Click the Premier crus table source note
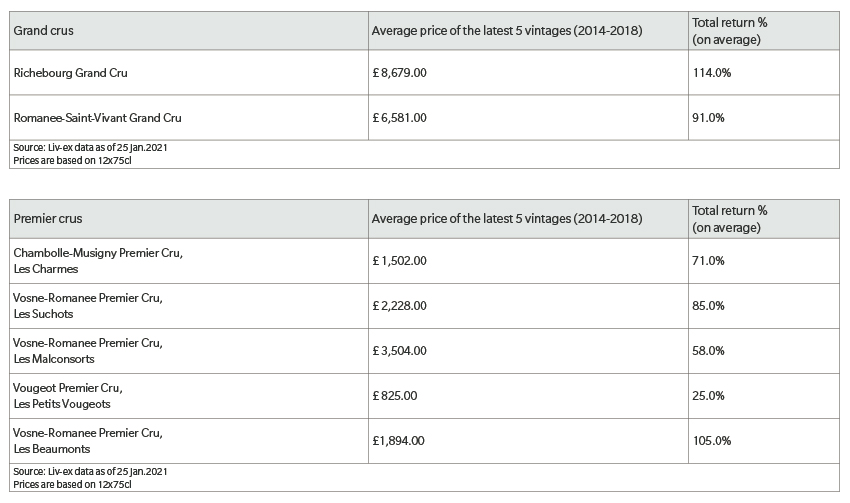This screenshot has width=850, height=503. point(90,478)
